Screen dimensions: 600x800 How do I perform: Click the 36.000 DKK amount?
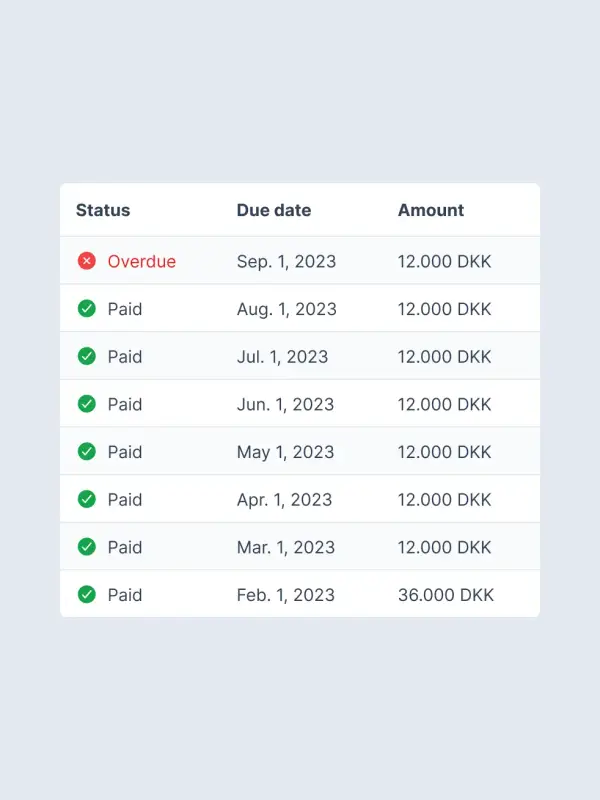[446, 595]
